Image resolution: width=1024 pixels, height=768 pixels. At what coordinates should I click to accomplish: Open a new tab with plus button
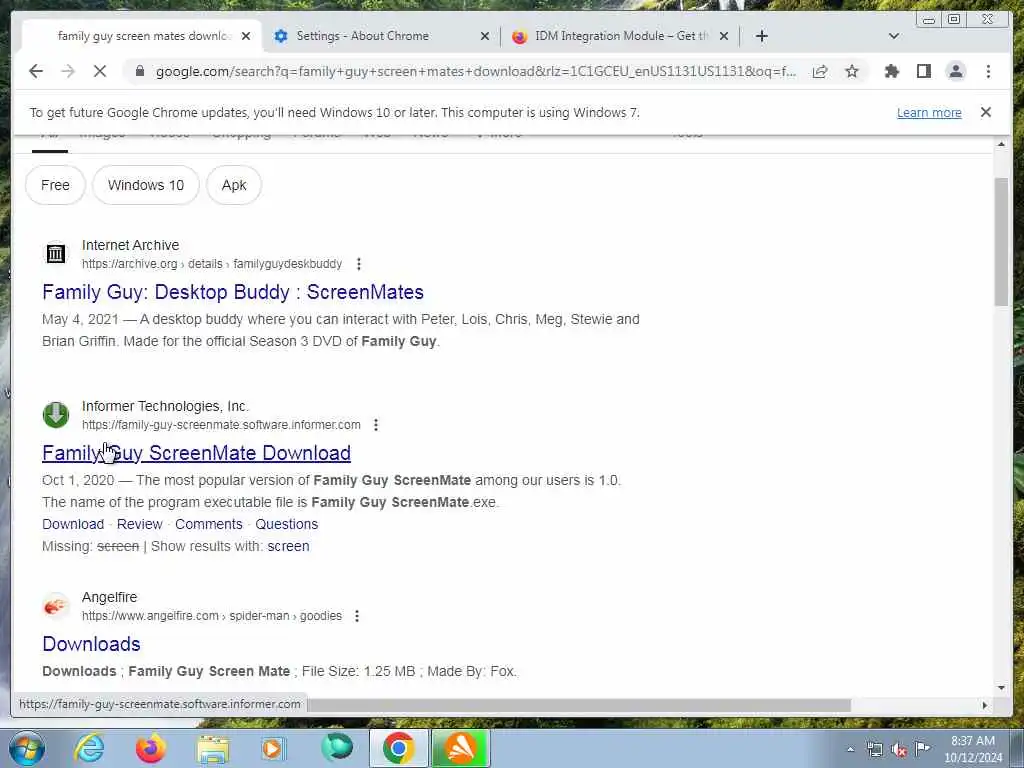[x=761, y=36]
